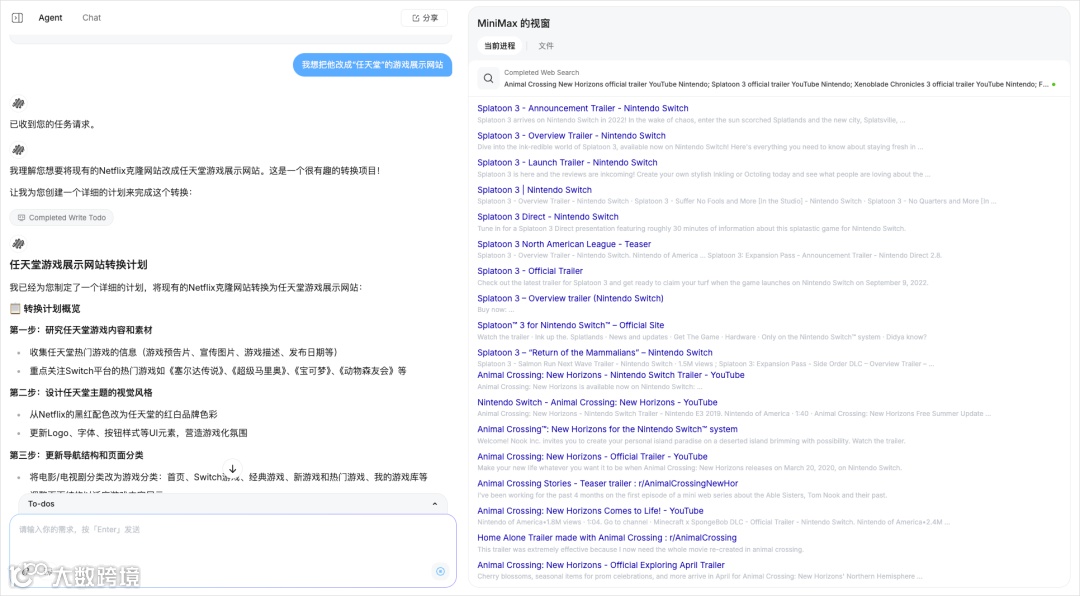Screen dimensions: 1080x596
Task: Open the 文件 tab
Action: (x=546, y=45)
